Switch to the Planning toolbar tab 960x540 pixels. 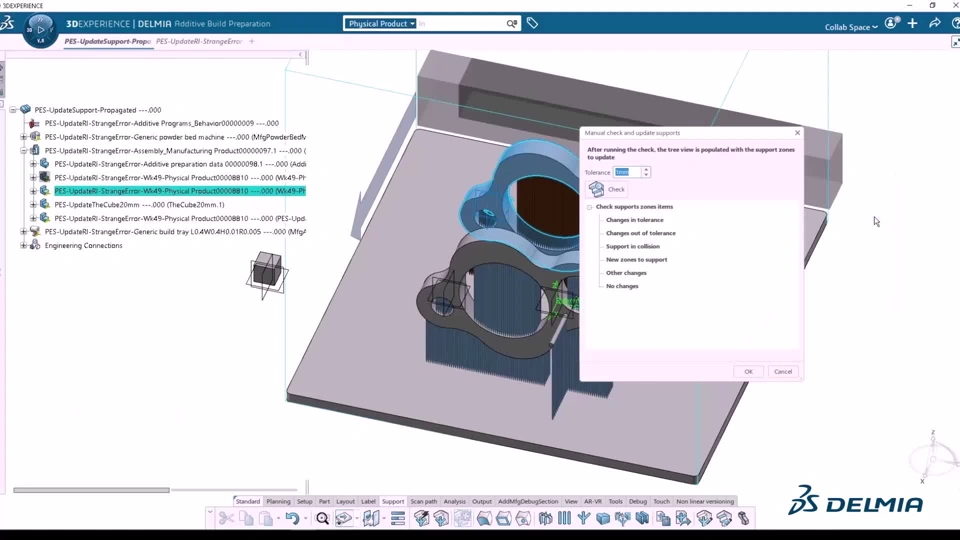click(x=278, y=501)
